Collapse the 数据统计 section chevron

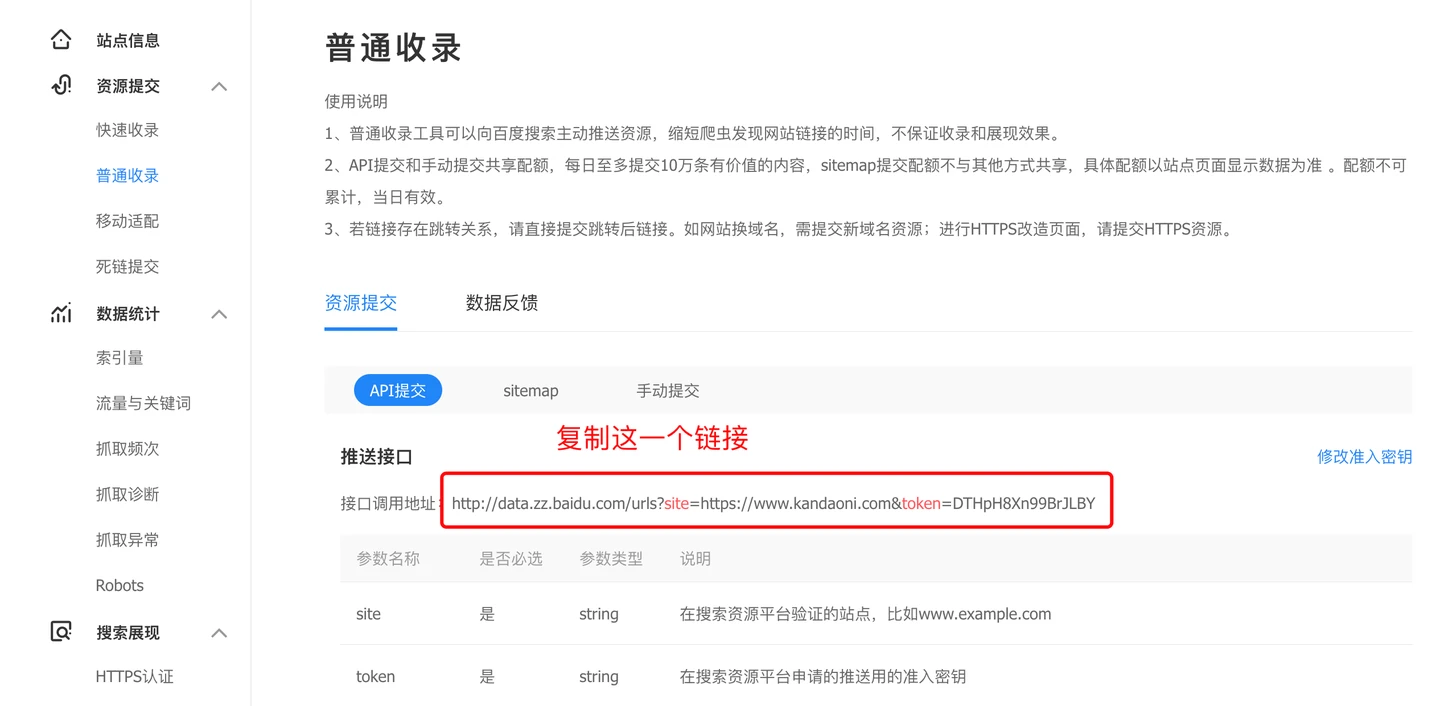click(x=219, y=315)
